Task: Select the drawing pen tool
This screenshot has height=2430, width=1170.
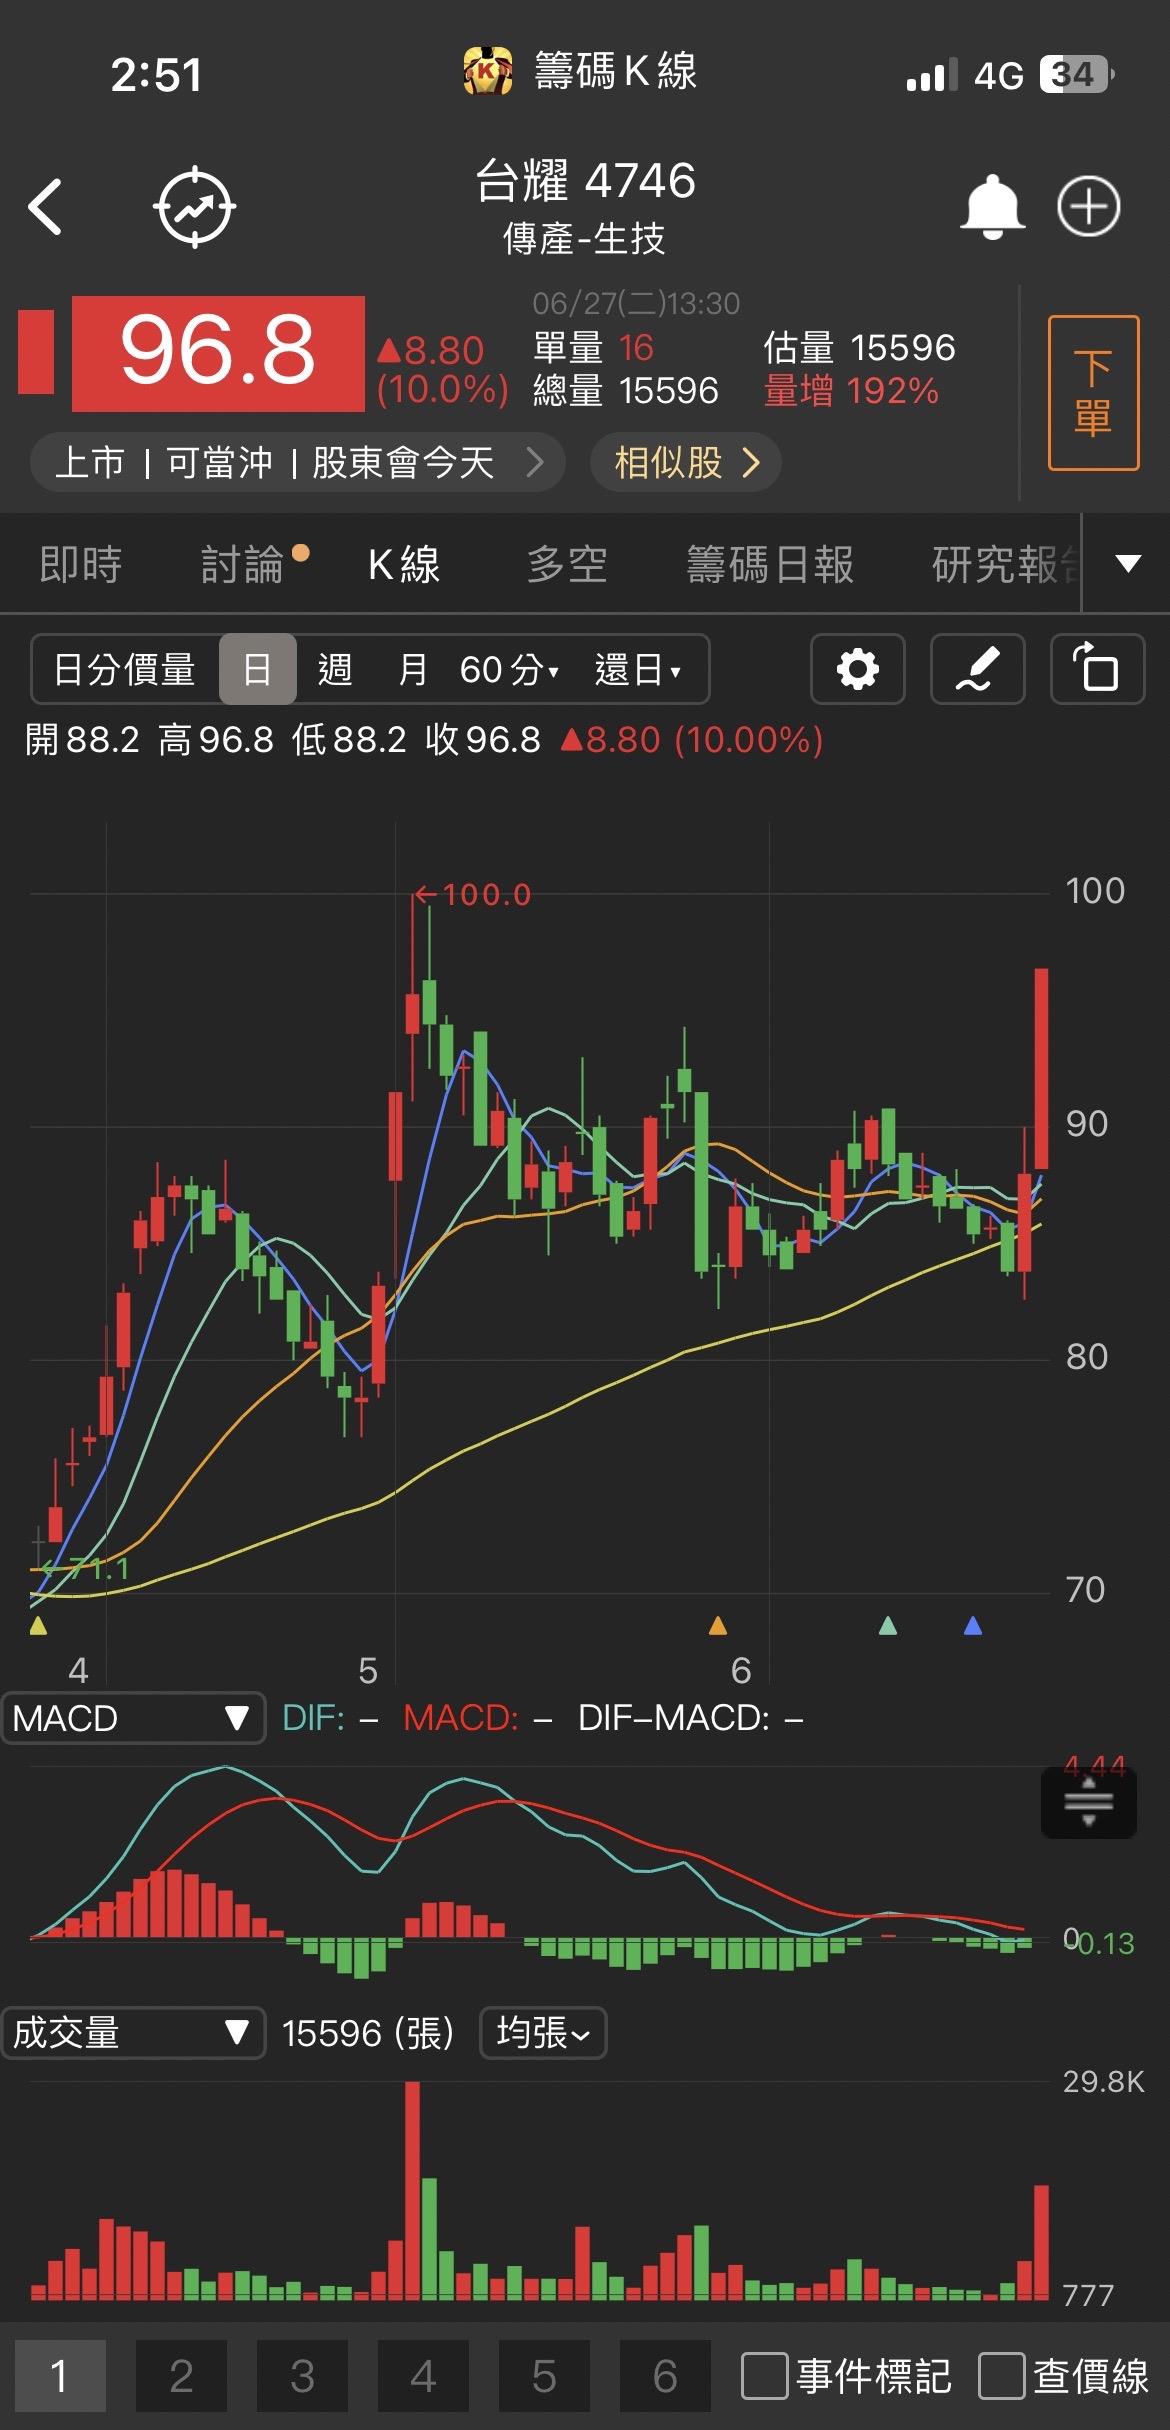Action: tap(977, 669)
